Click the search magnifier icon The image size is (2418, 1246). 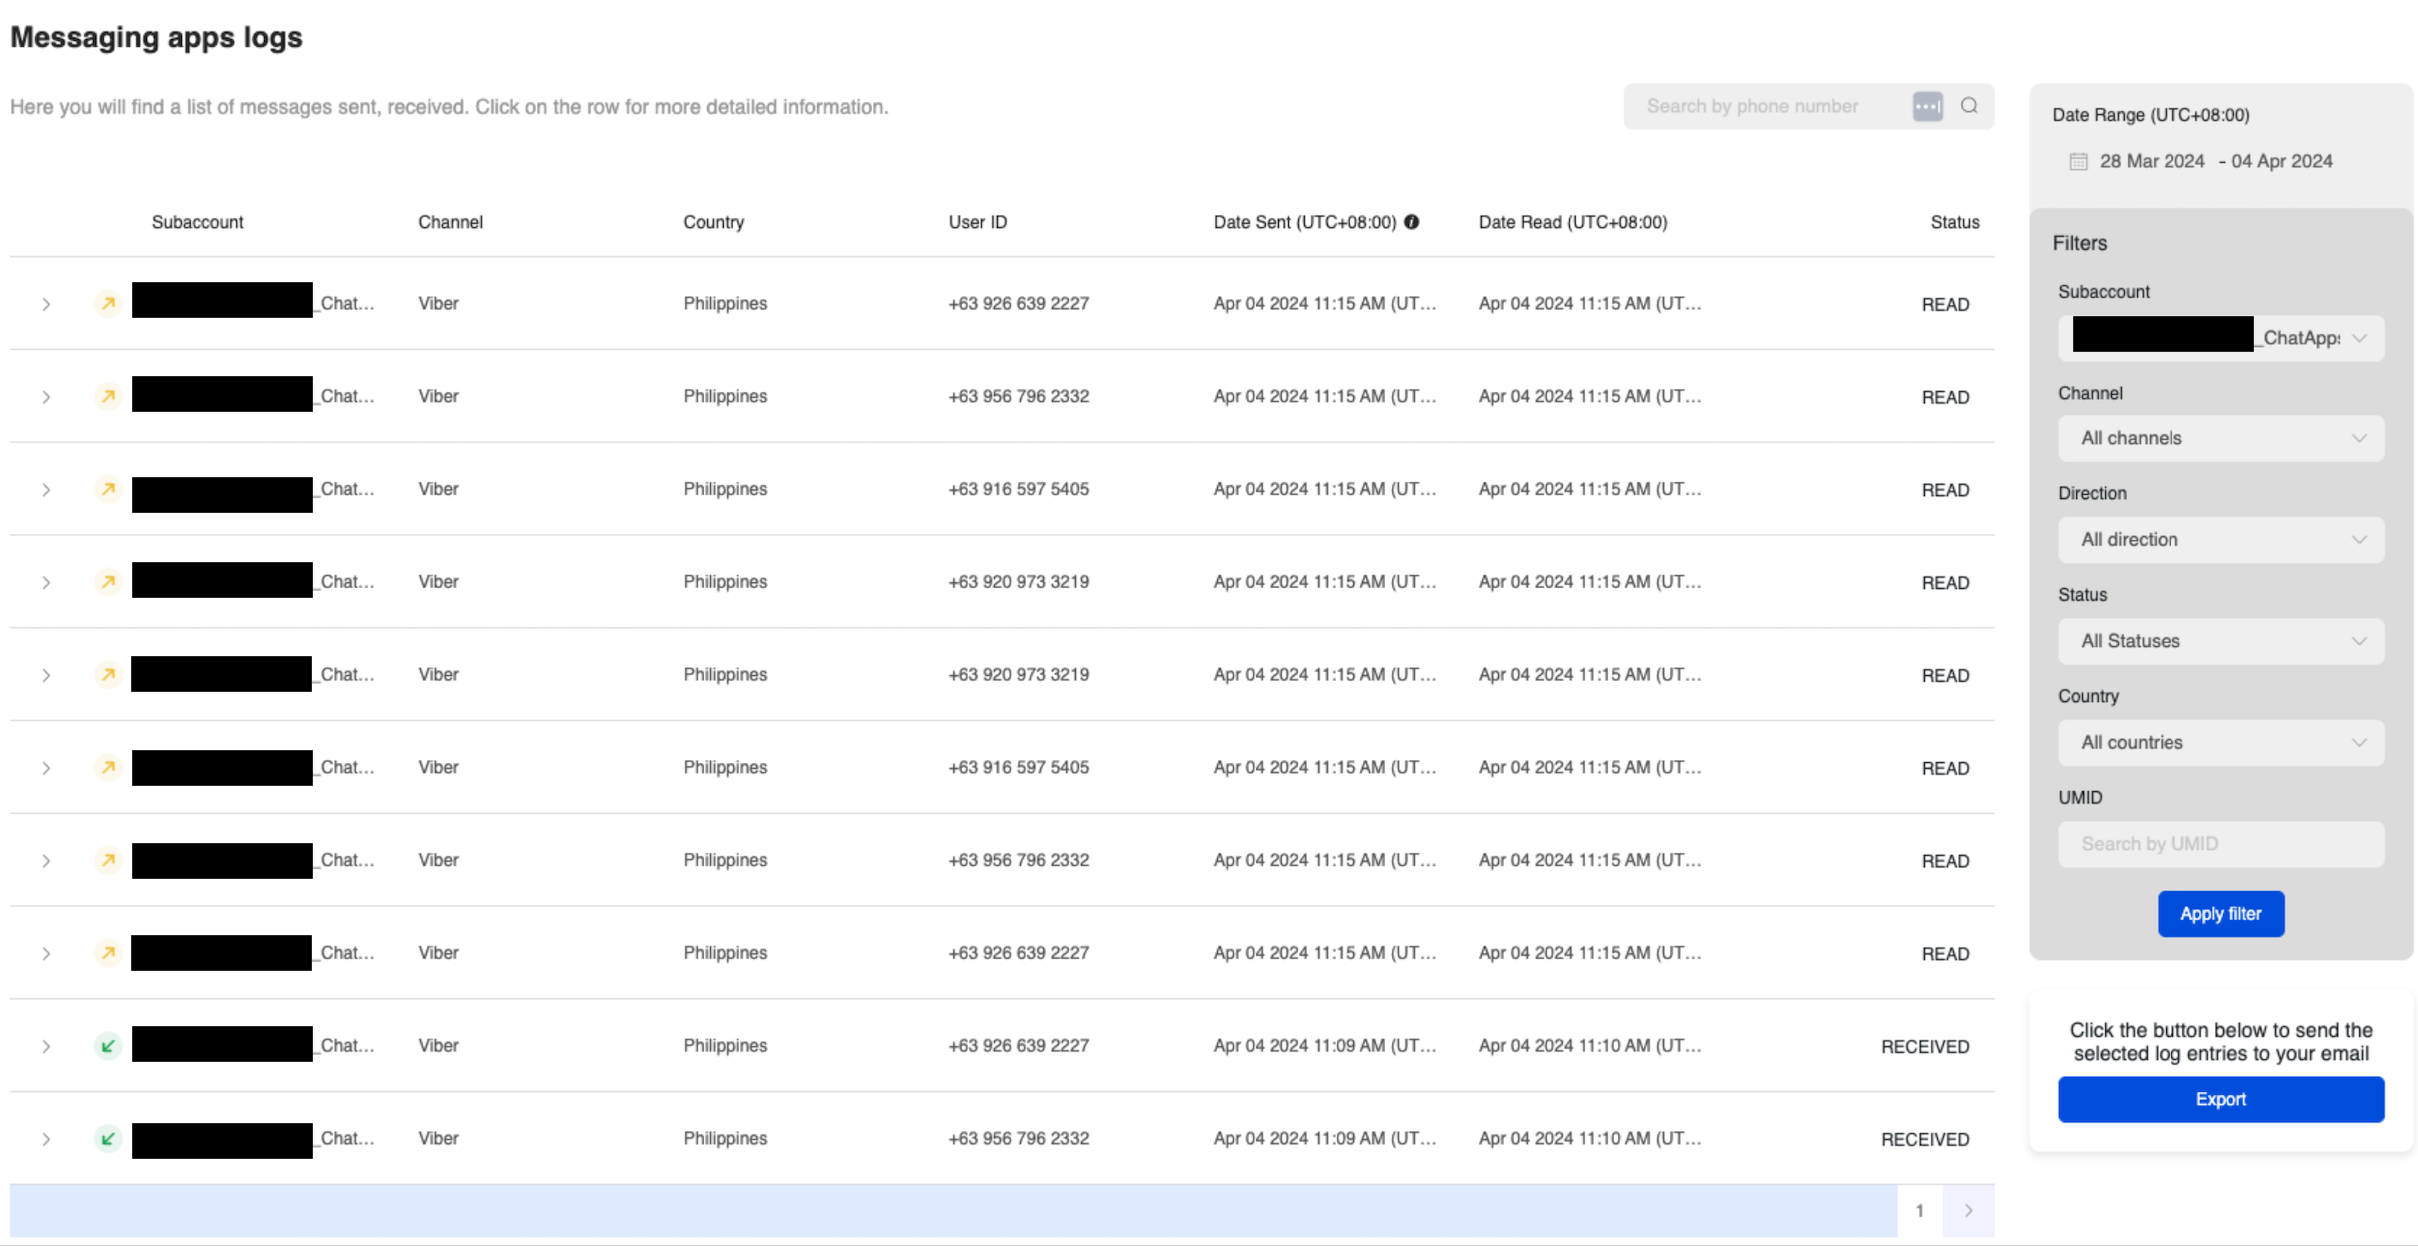tap(1968, 106)
